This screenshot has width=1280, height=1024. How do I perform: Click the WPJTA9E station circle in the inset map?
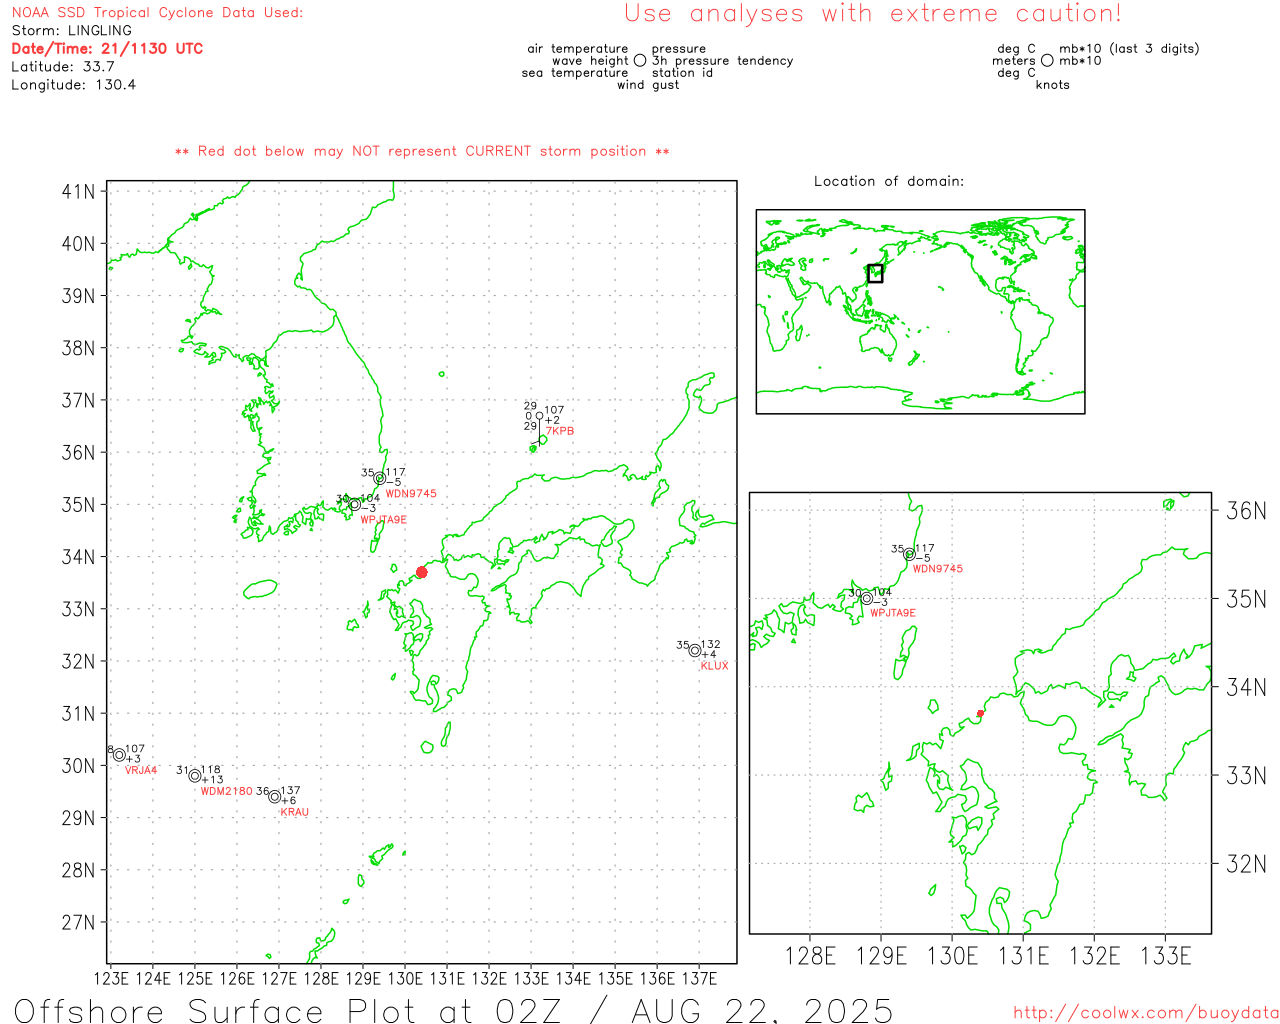(x=867, y=599)
